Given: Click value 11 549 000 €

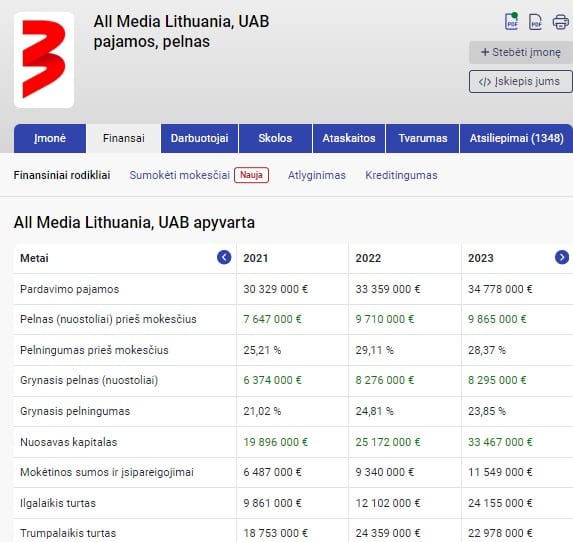Looking at the screenshot, I should click(500, 472).
